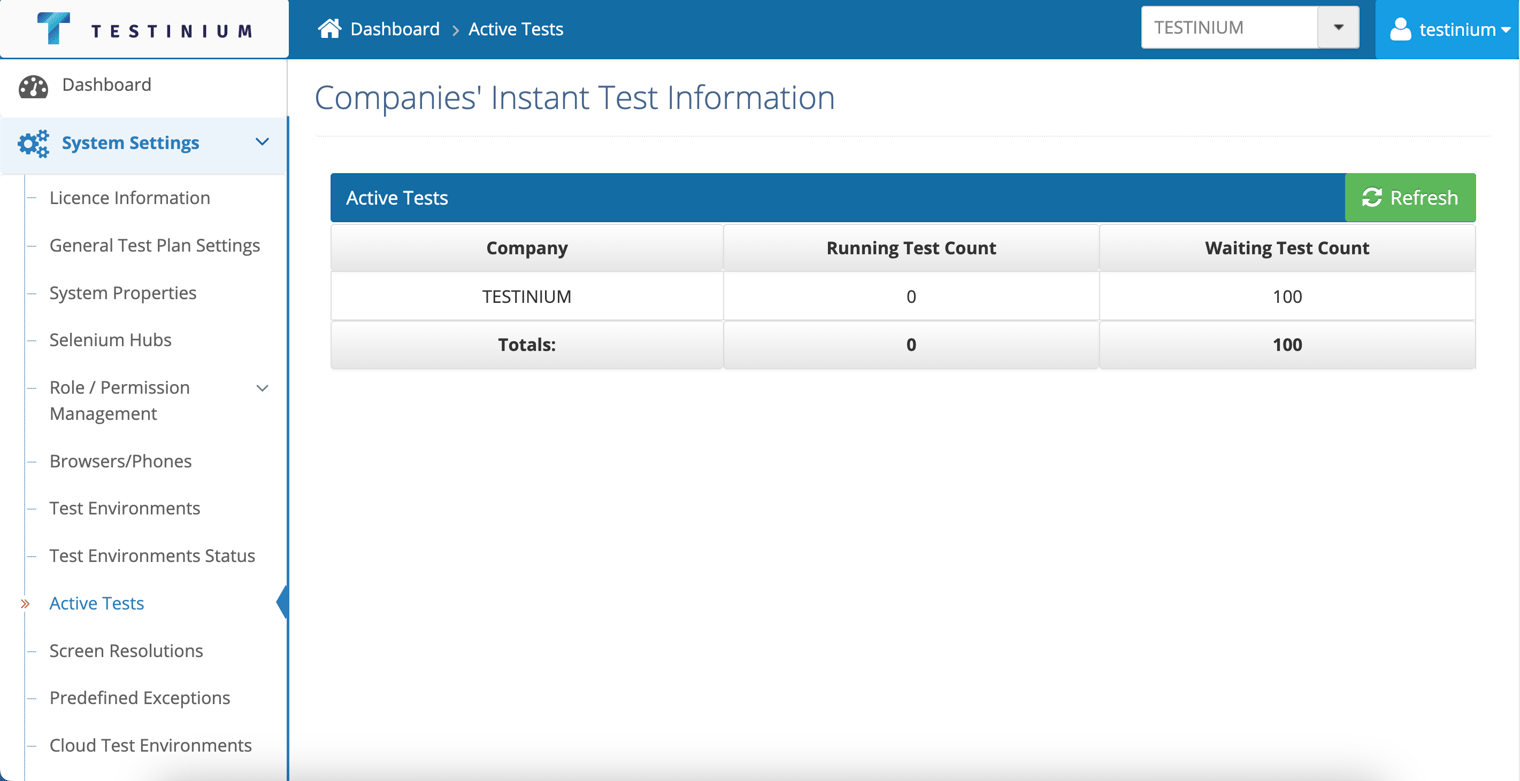Click the Active Tests panel title
Screen dimensions: 1520x781
[x=397, y=198]
